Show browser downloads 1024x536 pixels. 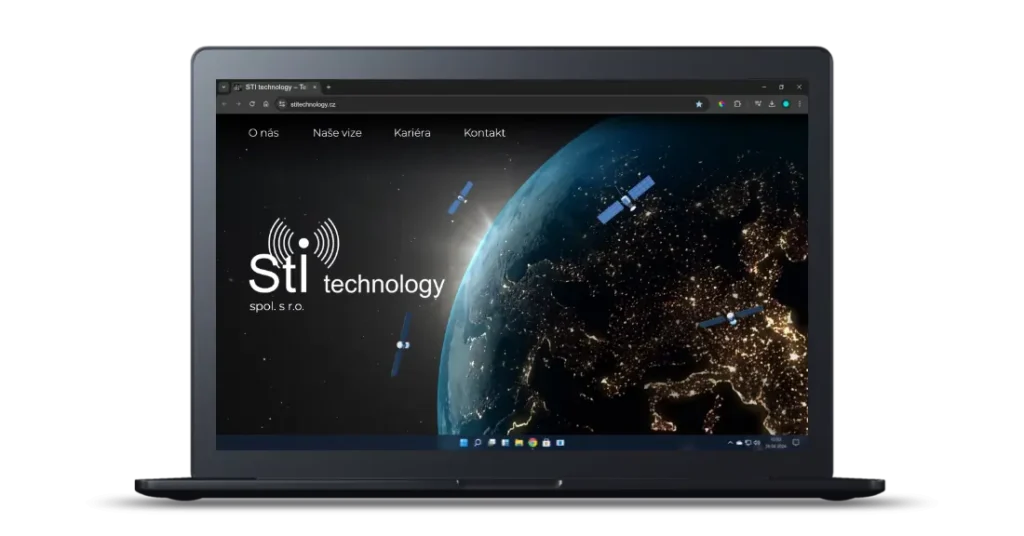pos(772,104)
